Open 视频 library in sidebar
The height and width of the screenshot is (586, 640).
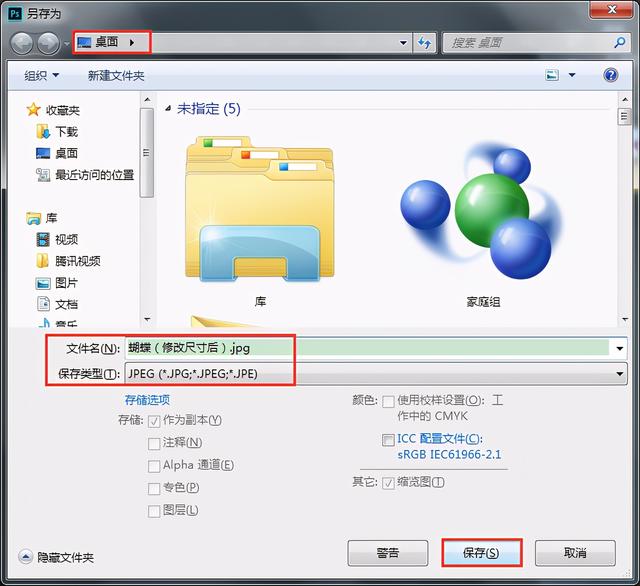(57, 239)
